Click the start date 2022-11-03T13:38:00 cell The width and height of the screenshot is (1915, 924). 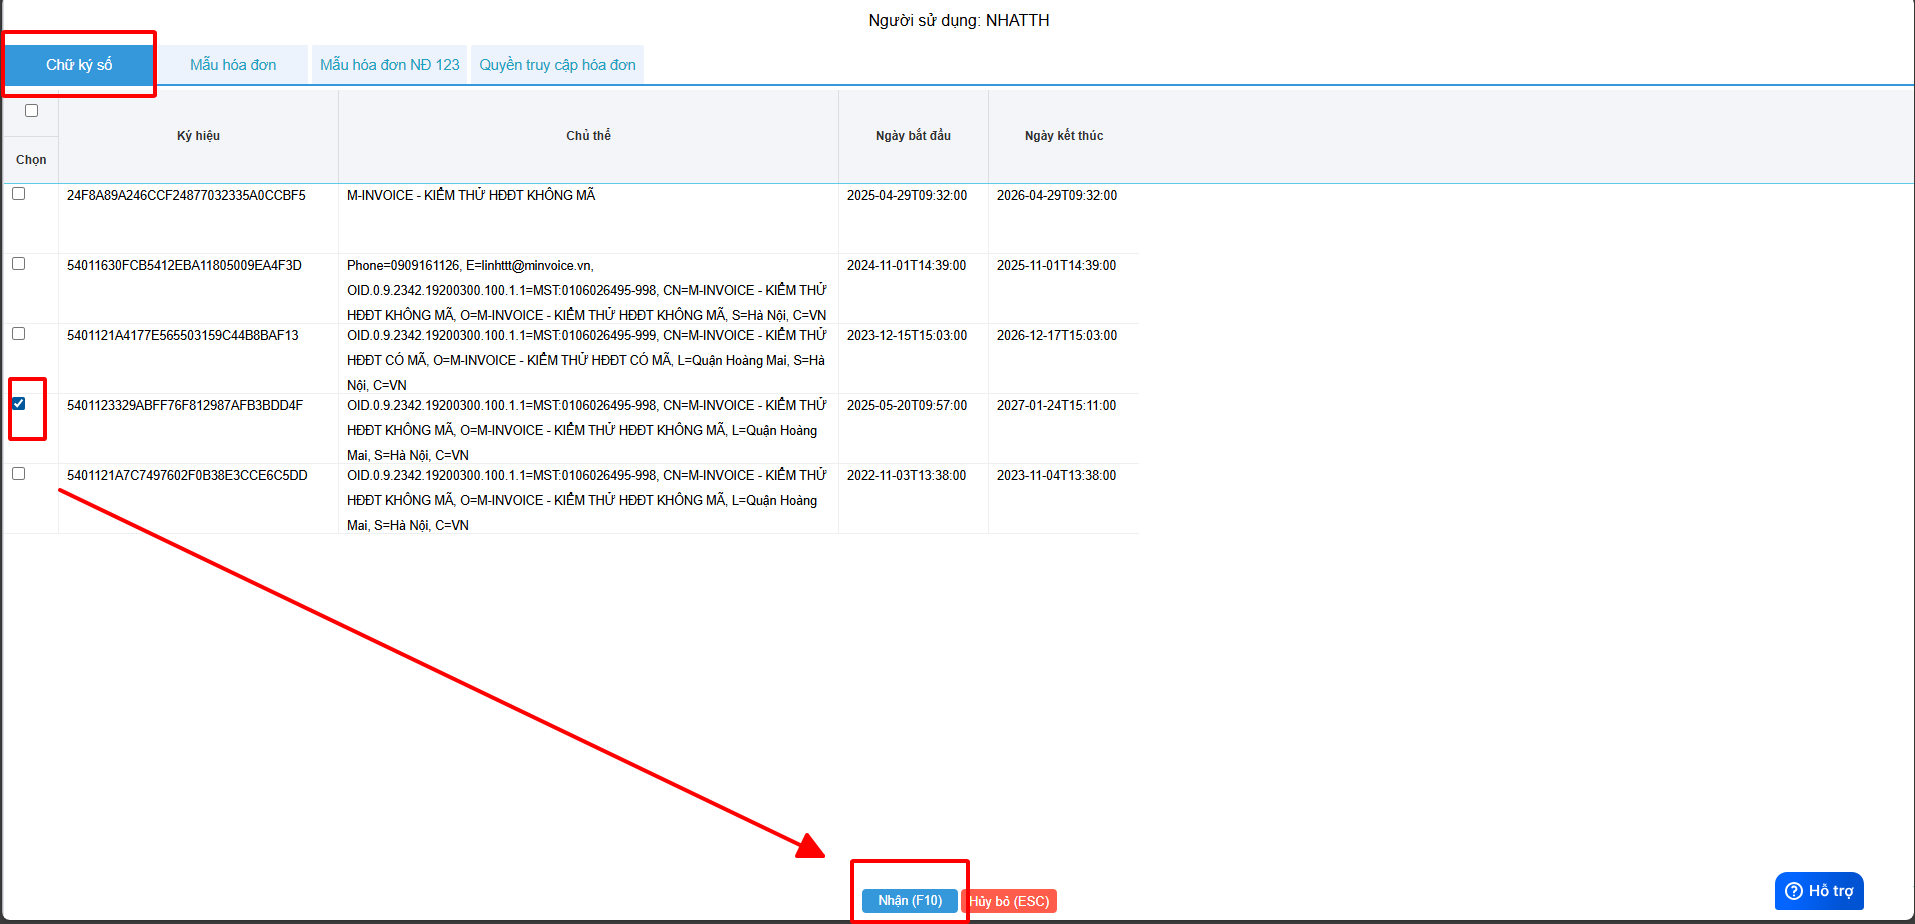pyautogui.click(x=906, y=476)
